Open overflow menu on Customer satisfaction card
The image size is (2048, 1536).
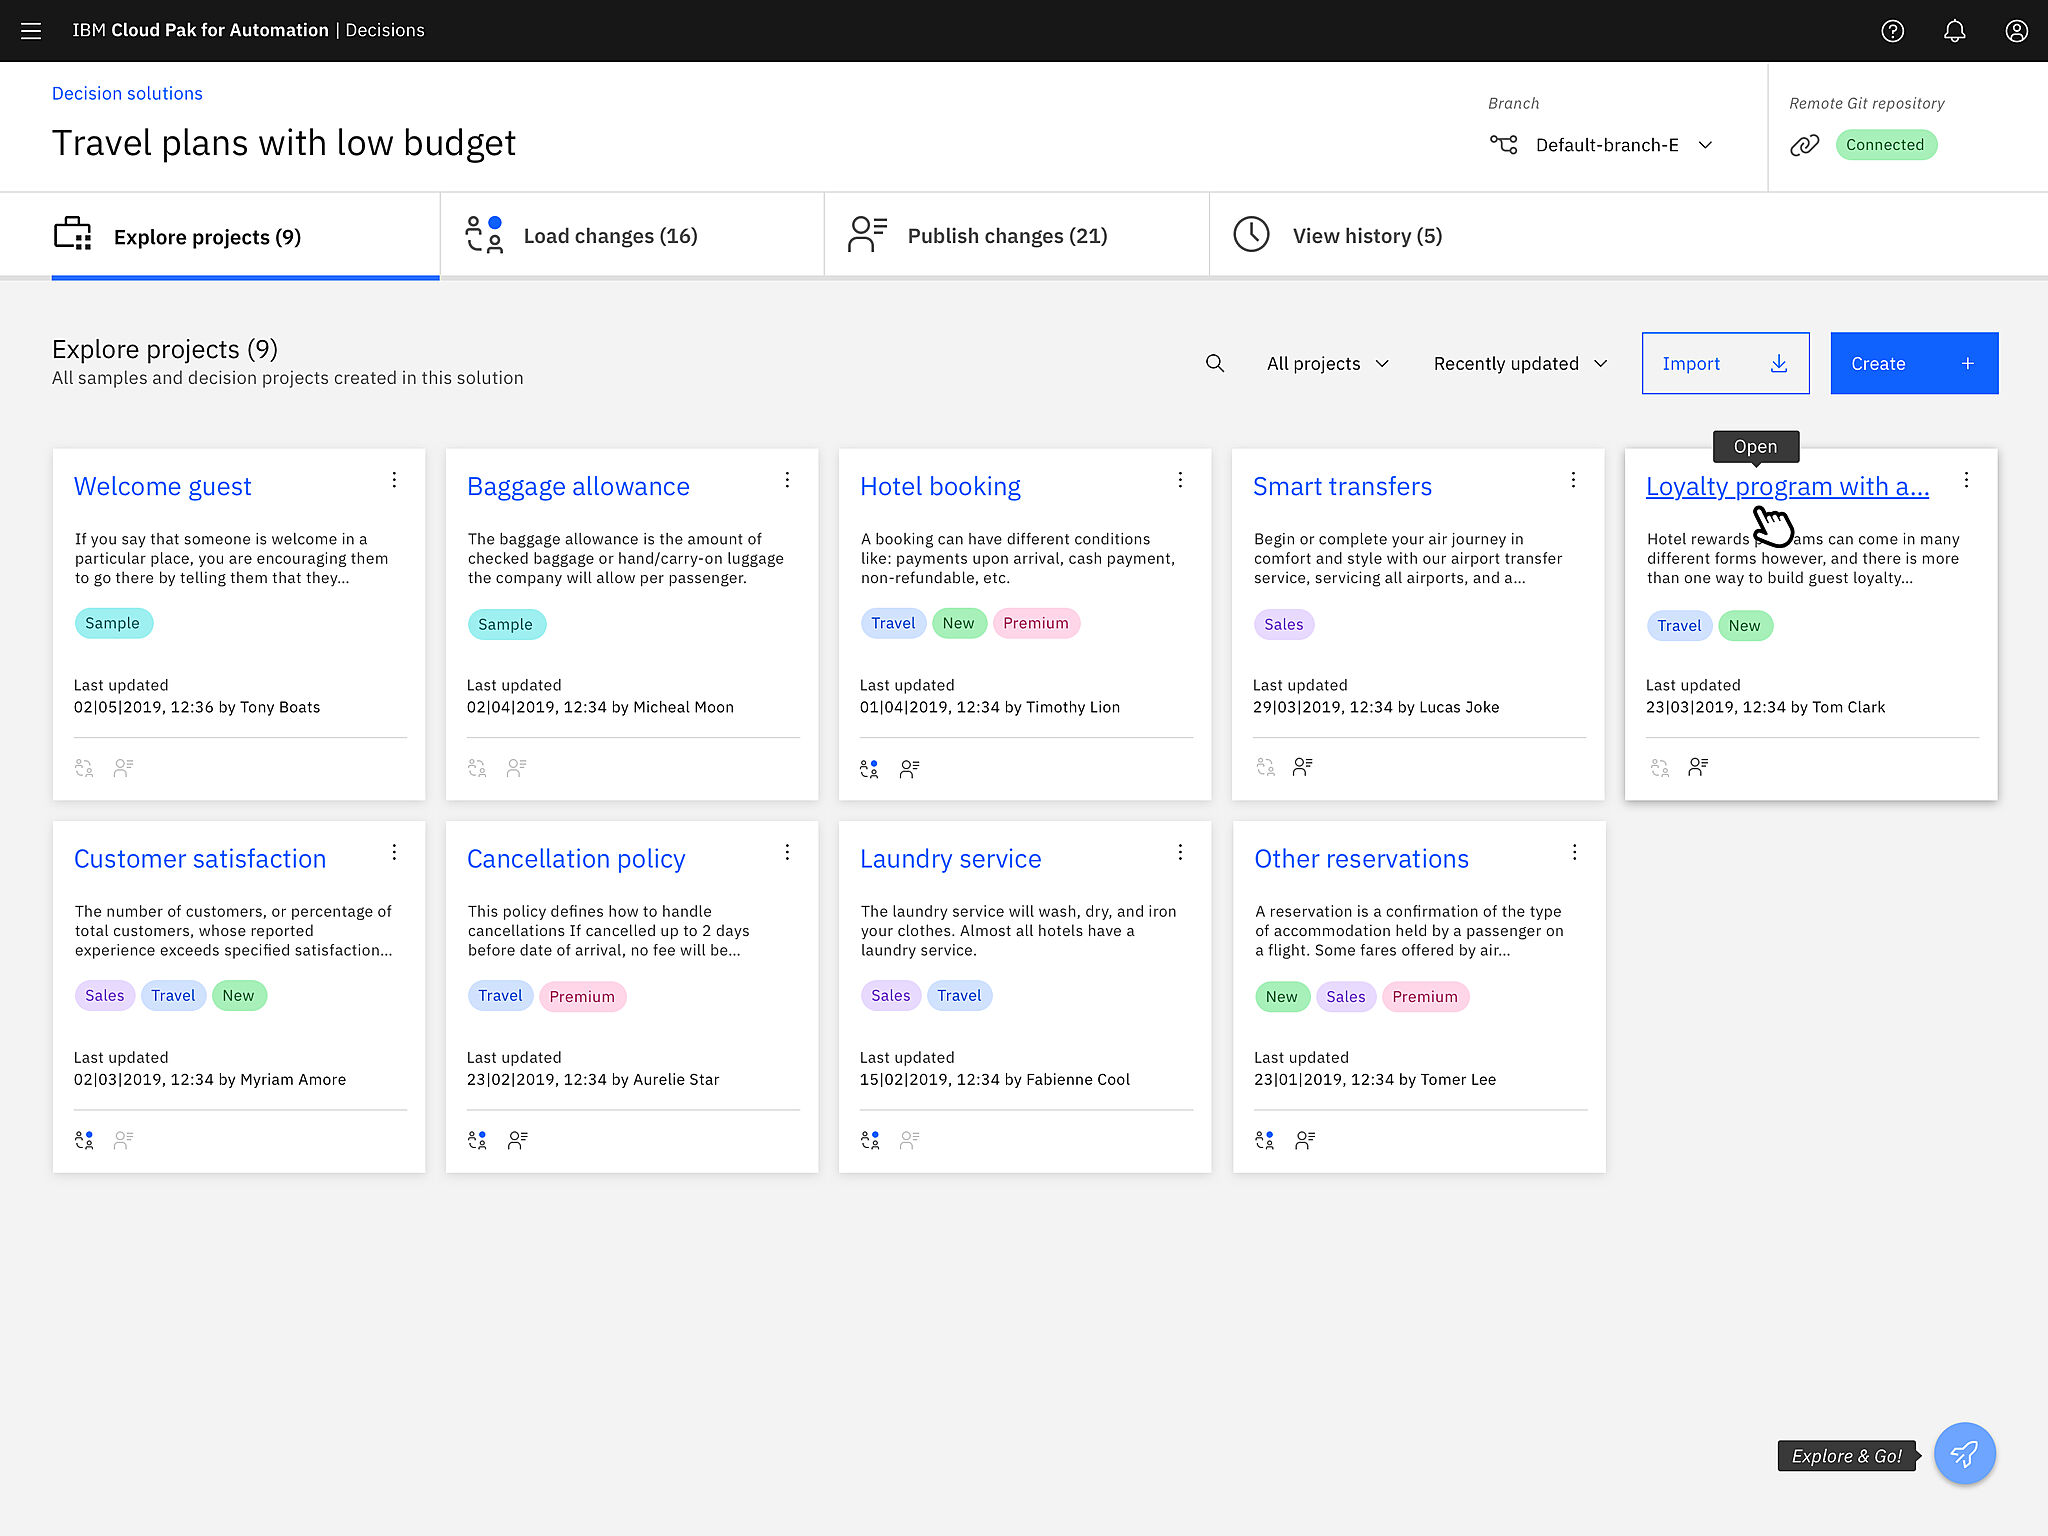coord(395,852)
